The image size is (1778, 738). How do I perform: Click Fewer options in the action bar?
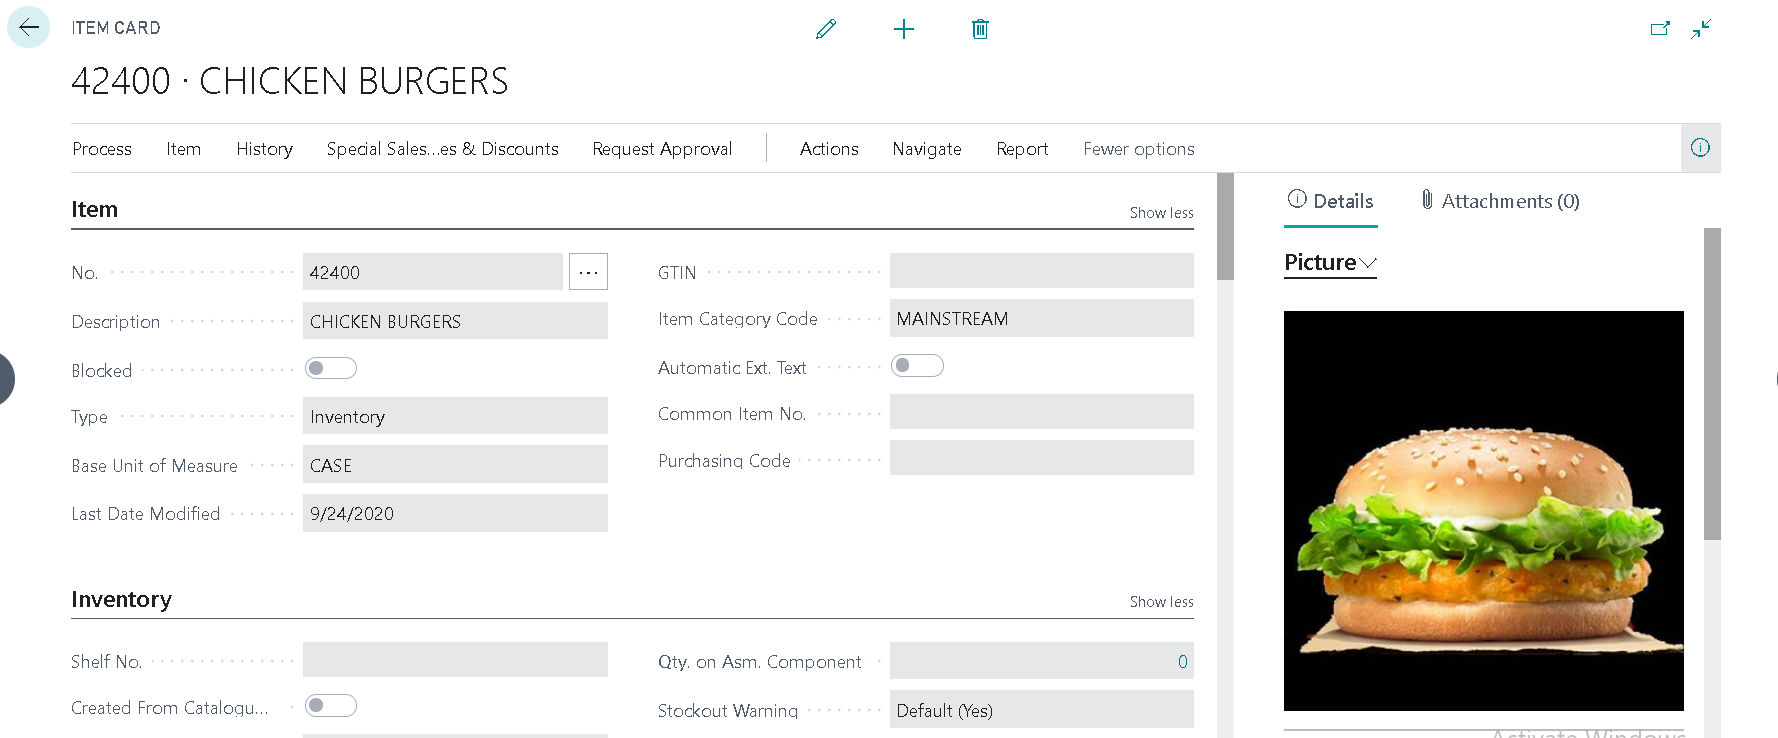(x=1138, y=149)
